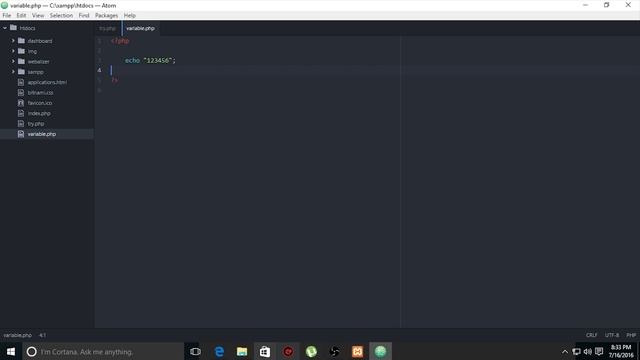640x360 pixels.
Task: Change UTF-8 encoding in status bar
Action: point(612,335)
